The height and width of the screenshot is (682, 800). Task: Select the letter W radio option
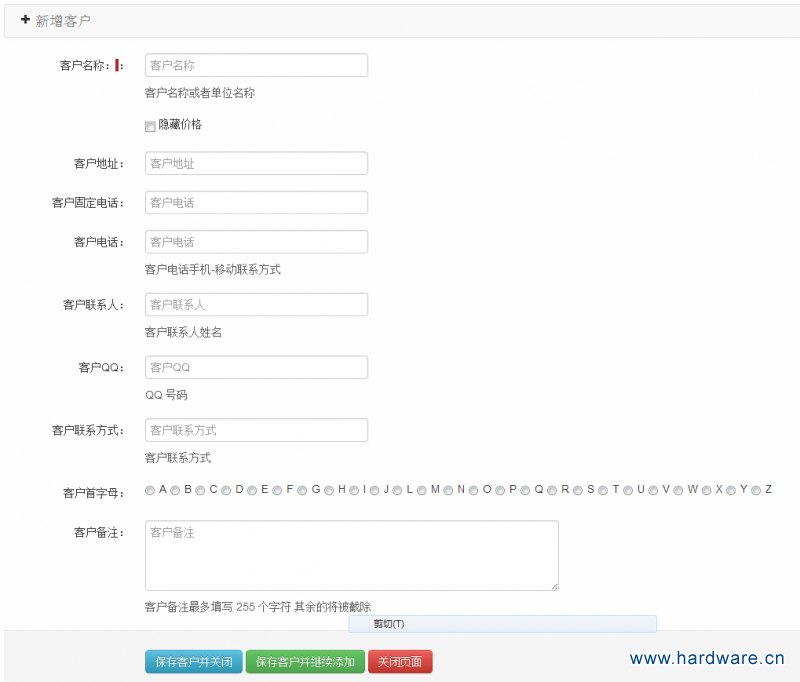point(679,490)
